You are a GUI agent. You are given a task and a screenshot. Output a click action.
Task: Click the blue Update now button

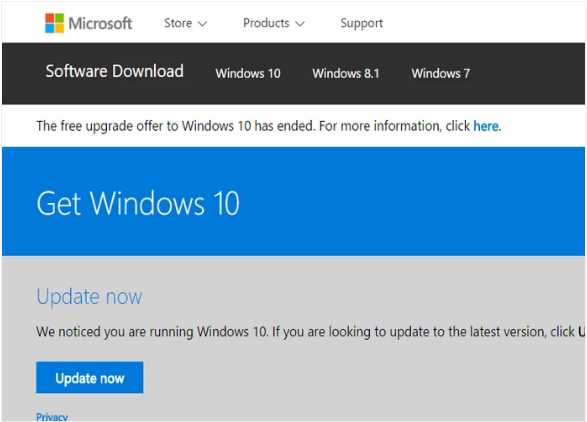(x=89, y=377)
